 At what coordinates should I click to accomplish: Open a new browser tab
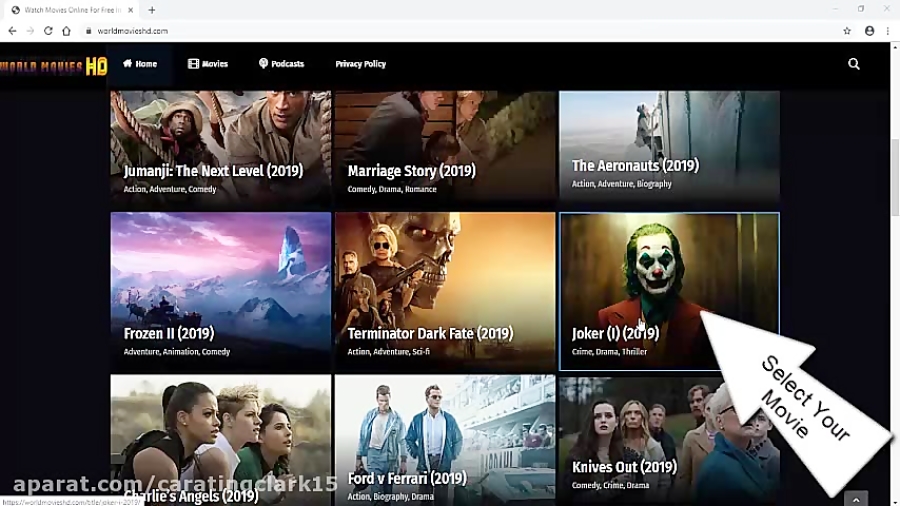pos(152,10)
